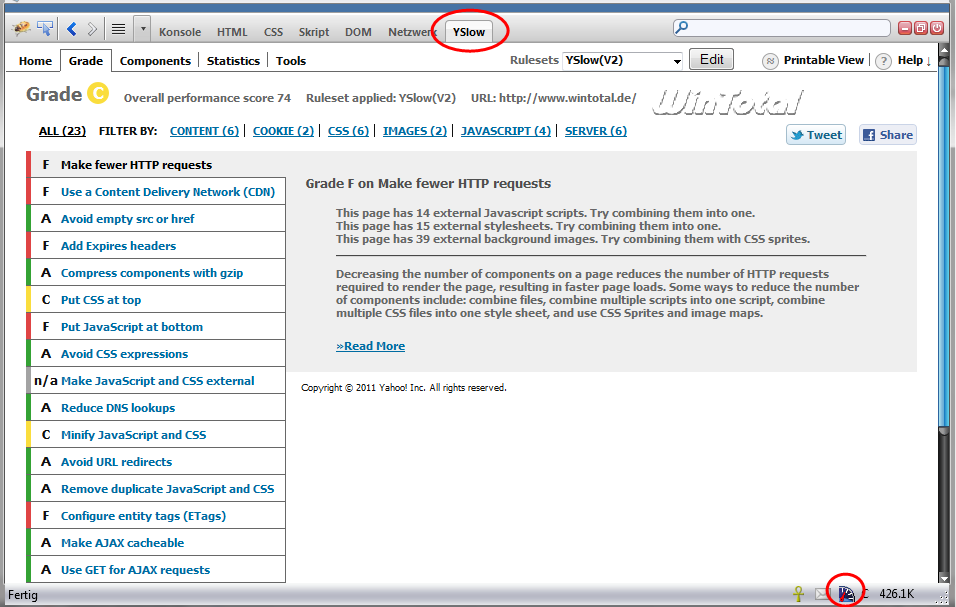956x607 pixels.
Task: Select Avoid URL redirects rule
Action: tap(156, 462)
